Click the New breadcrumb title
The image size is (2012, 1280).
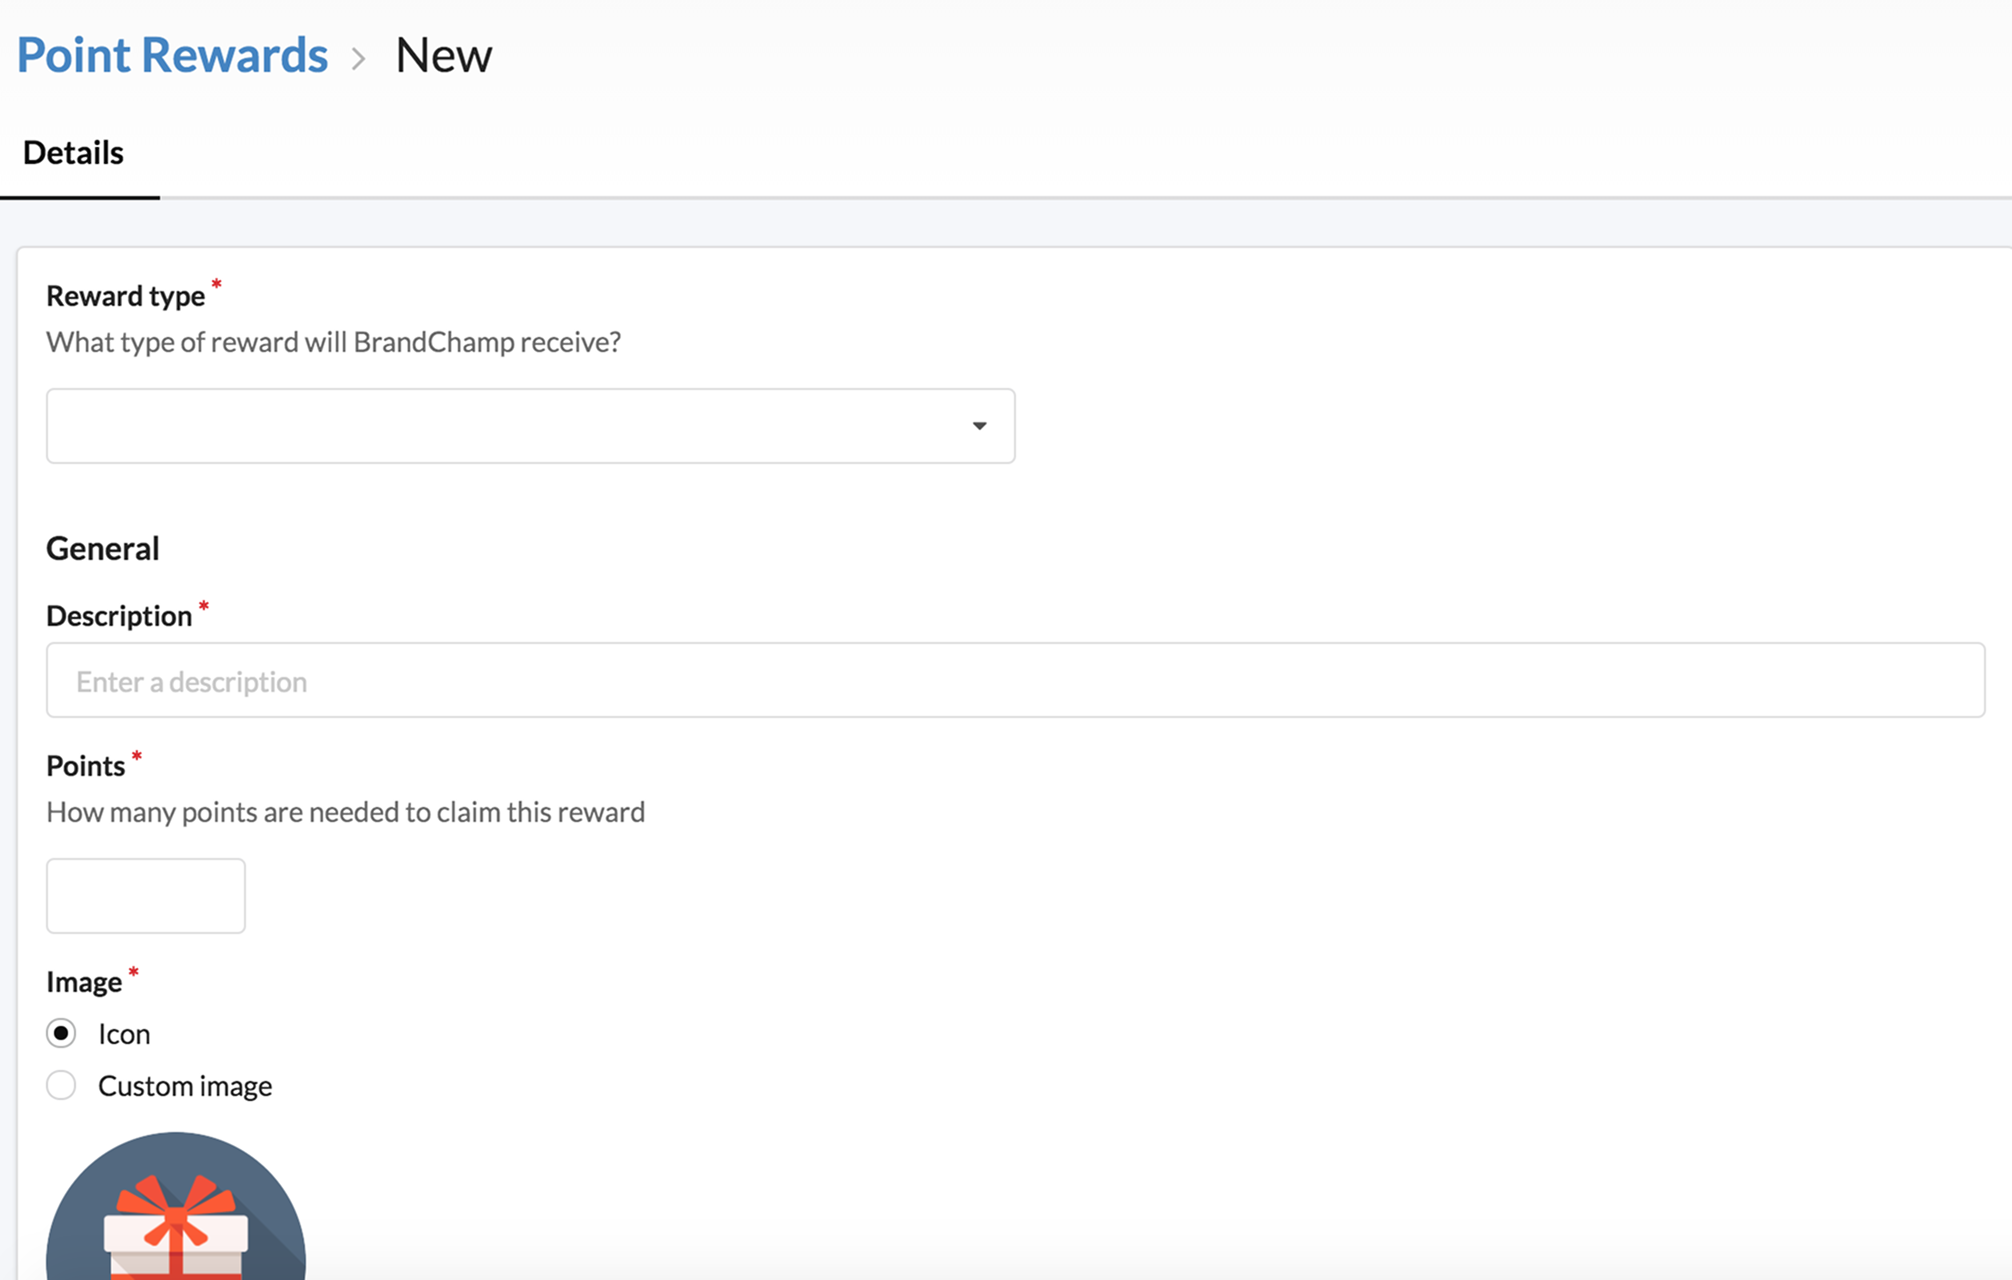[443, 55]
